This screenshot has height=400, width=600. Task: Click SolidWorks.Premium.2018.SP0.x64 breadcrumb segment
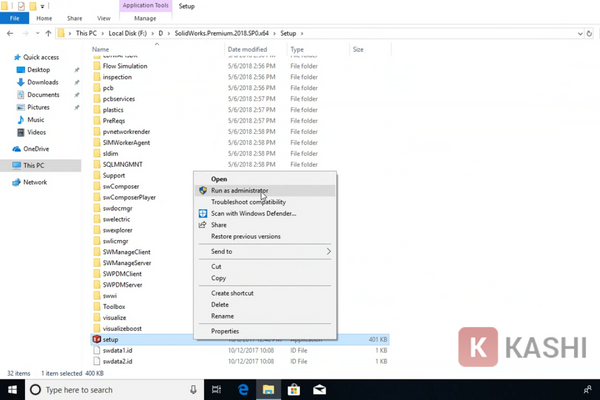[x=222, y=33]
